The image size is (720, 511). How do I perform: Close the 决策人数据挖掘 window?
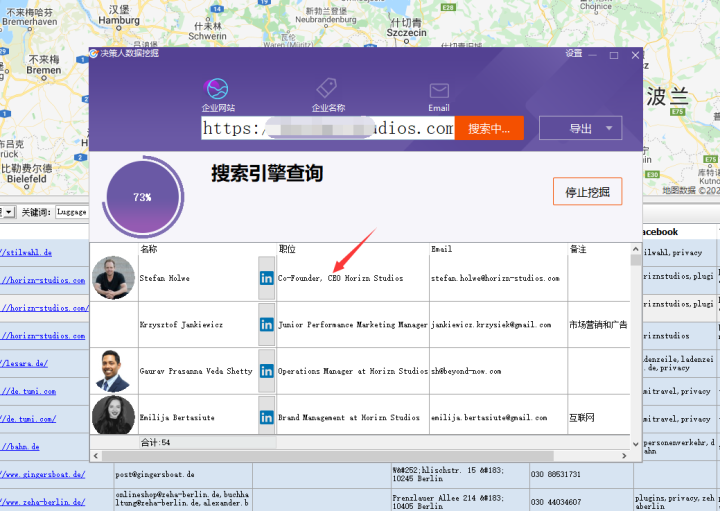pos(635,55)
